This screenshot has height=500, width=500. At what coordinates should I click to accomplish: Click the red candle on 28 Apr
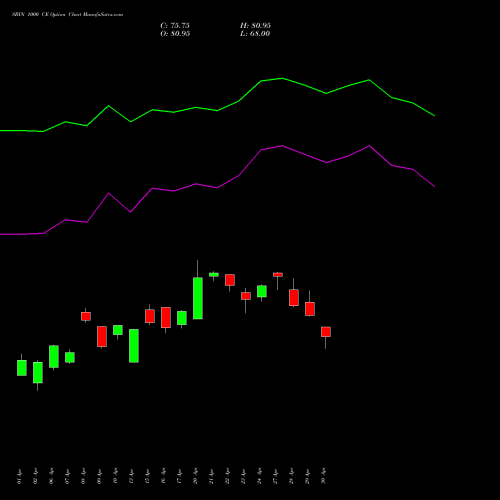(x=294, y=297)
